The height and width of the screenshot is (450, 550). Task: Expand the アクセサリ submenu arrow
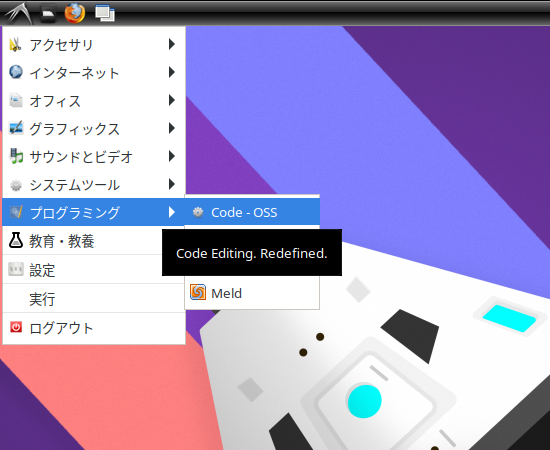pos(172,44)
